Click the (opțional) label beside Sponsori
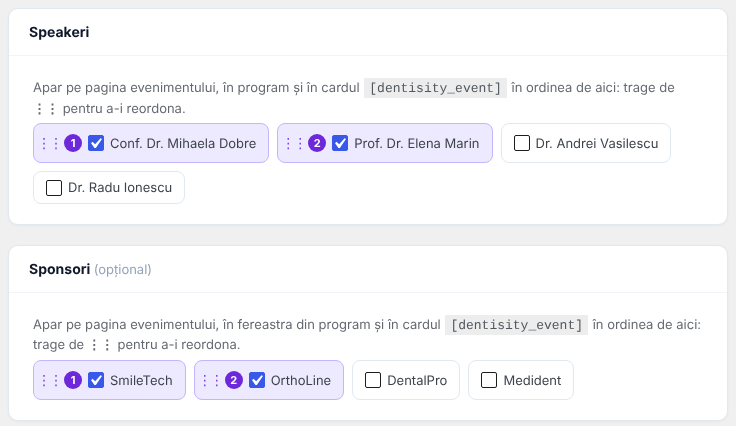Screen dimensions: 736x426 click(123, 270)
